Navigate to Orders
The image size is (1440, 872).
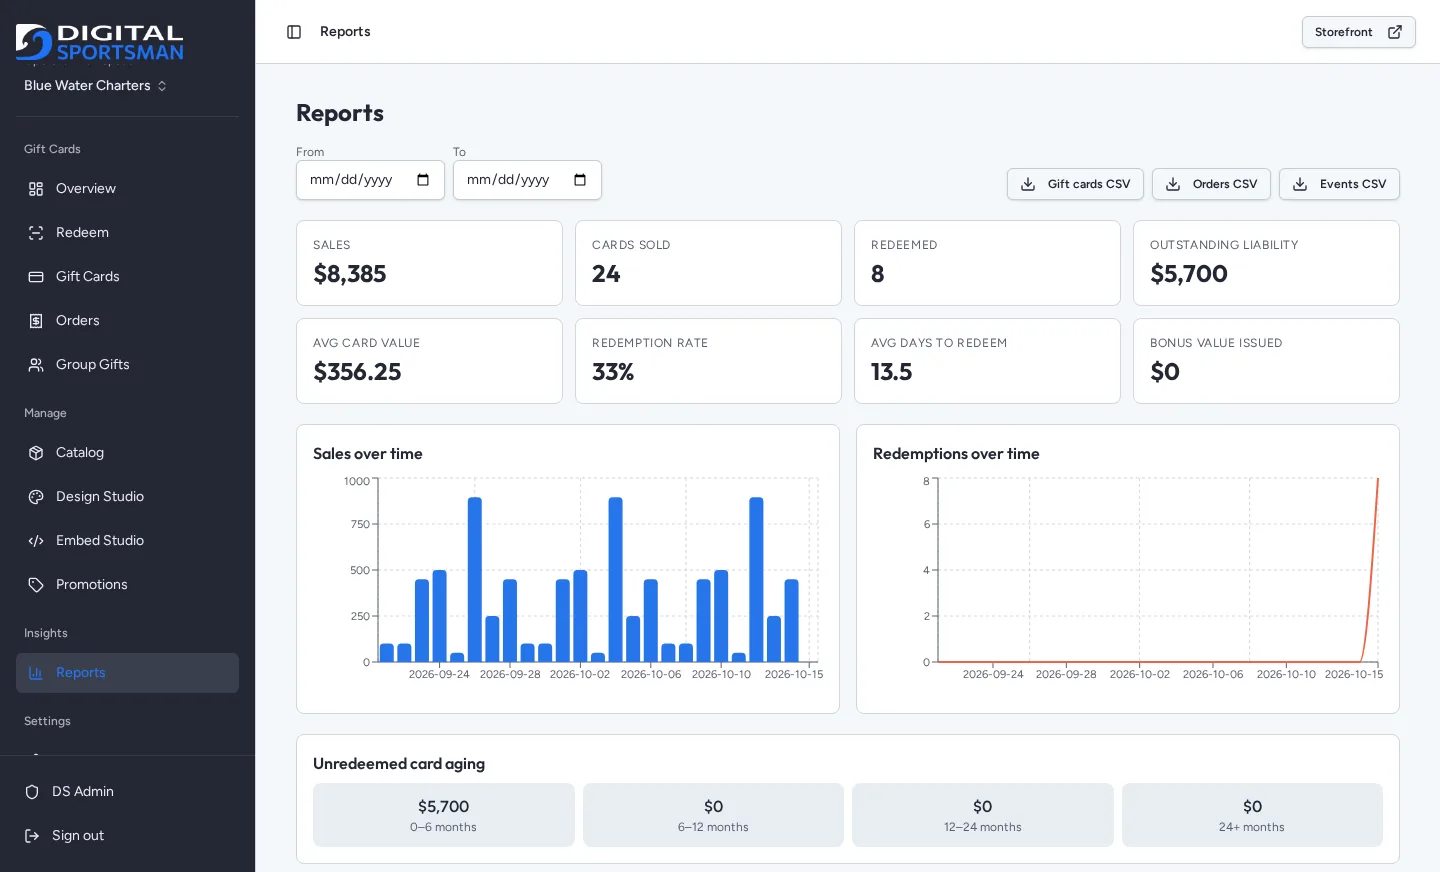(x=127, y=321)
